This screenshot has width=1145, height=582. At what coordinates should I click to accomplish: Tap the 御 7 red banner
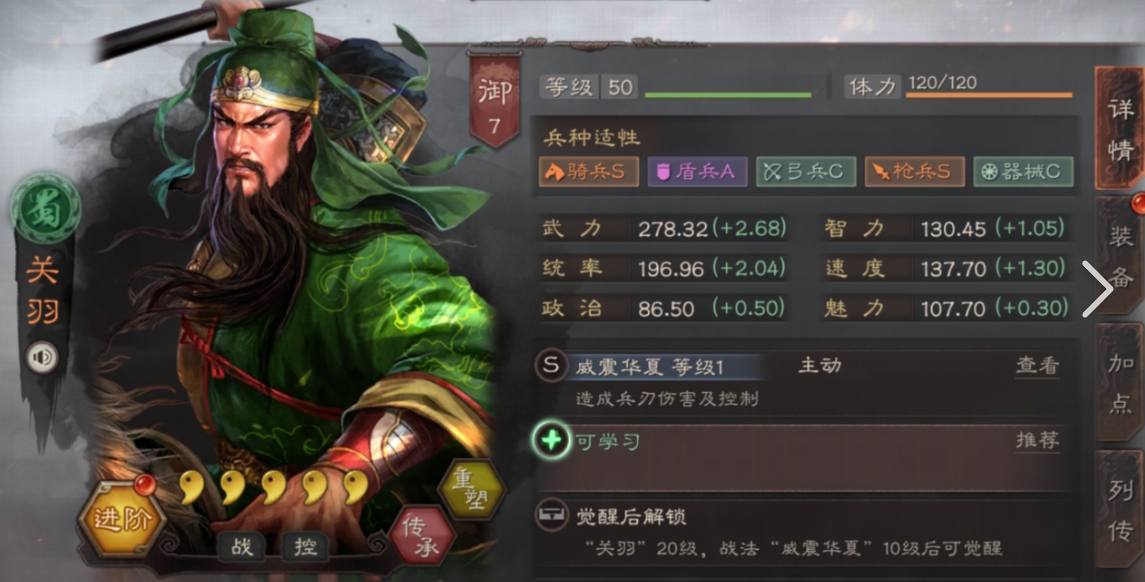[495, 99]
